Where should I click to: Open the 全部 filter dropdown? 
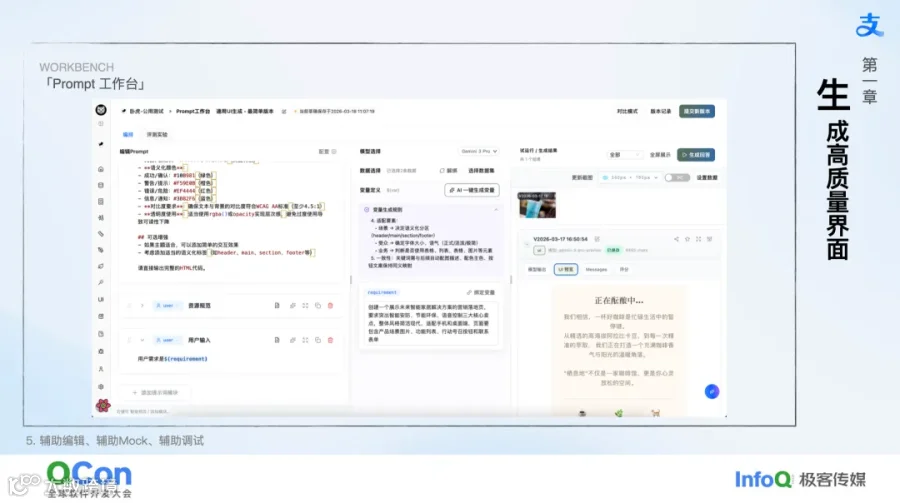[x=624, y=155]
